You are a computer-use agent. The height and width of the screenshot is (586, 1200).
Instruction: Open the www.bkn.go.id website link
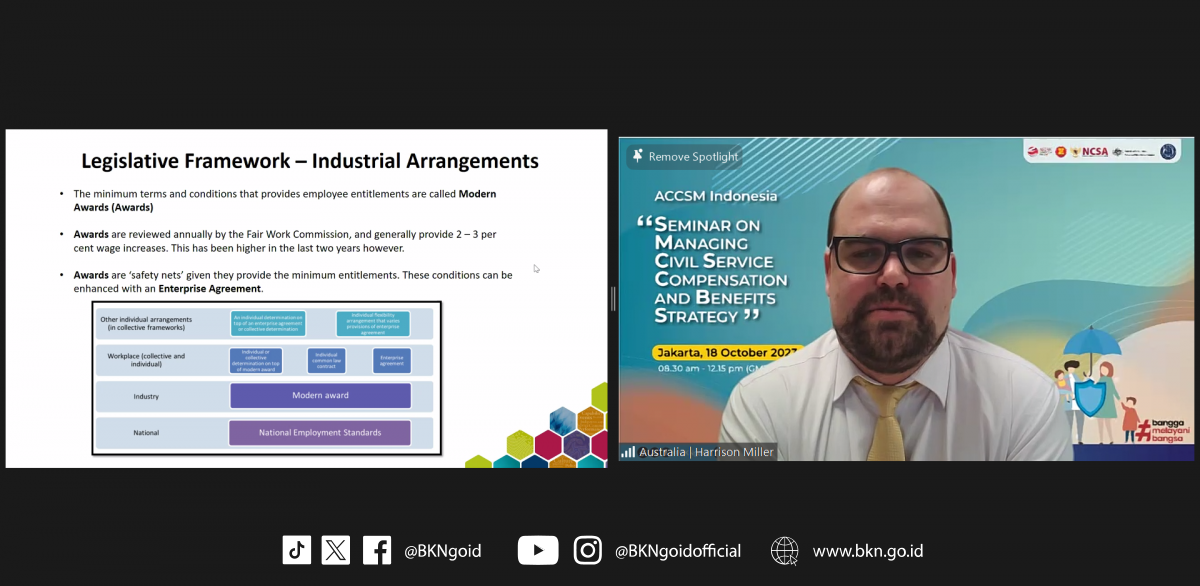point(867,551)
